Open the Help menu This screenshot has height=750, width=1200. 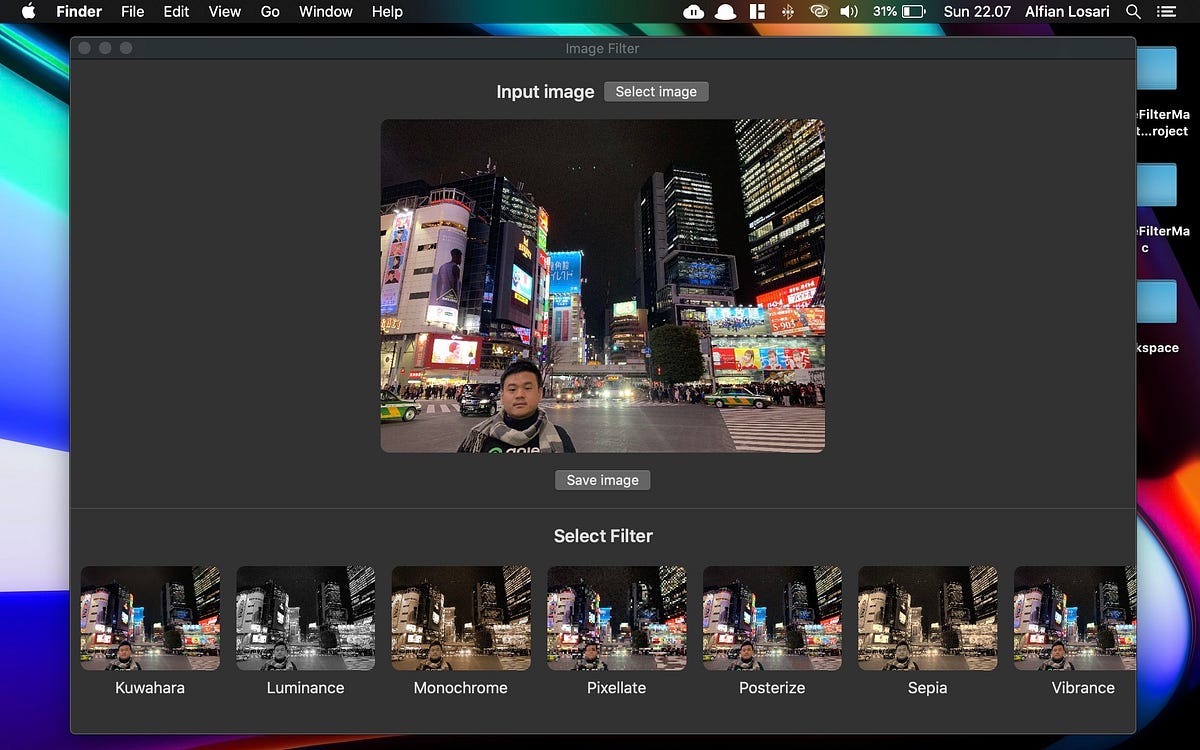(387, 12)
